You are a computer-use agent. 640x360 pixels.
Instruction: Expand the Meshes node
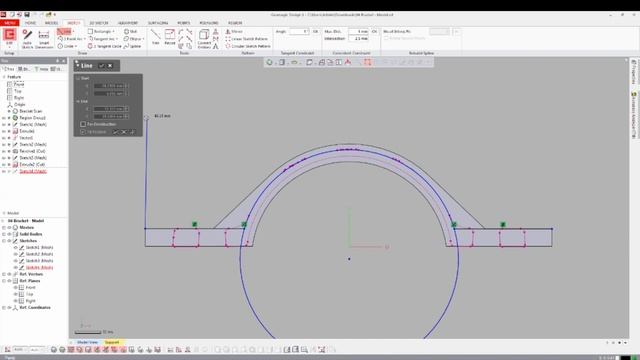click(x=4, y=227)
